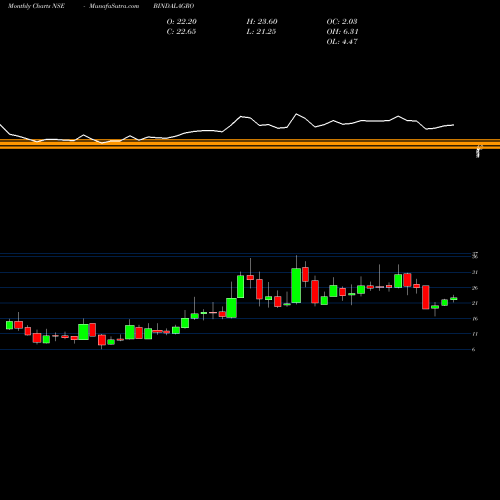
Task: Click the BINDALAGRO ticker symbol
Action: pyautogui.click(x=174, y=6)
